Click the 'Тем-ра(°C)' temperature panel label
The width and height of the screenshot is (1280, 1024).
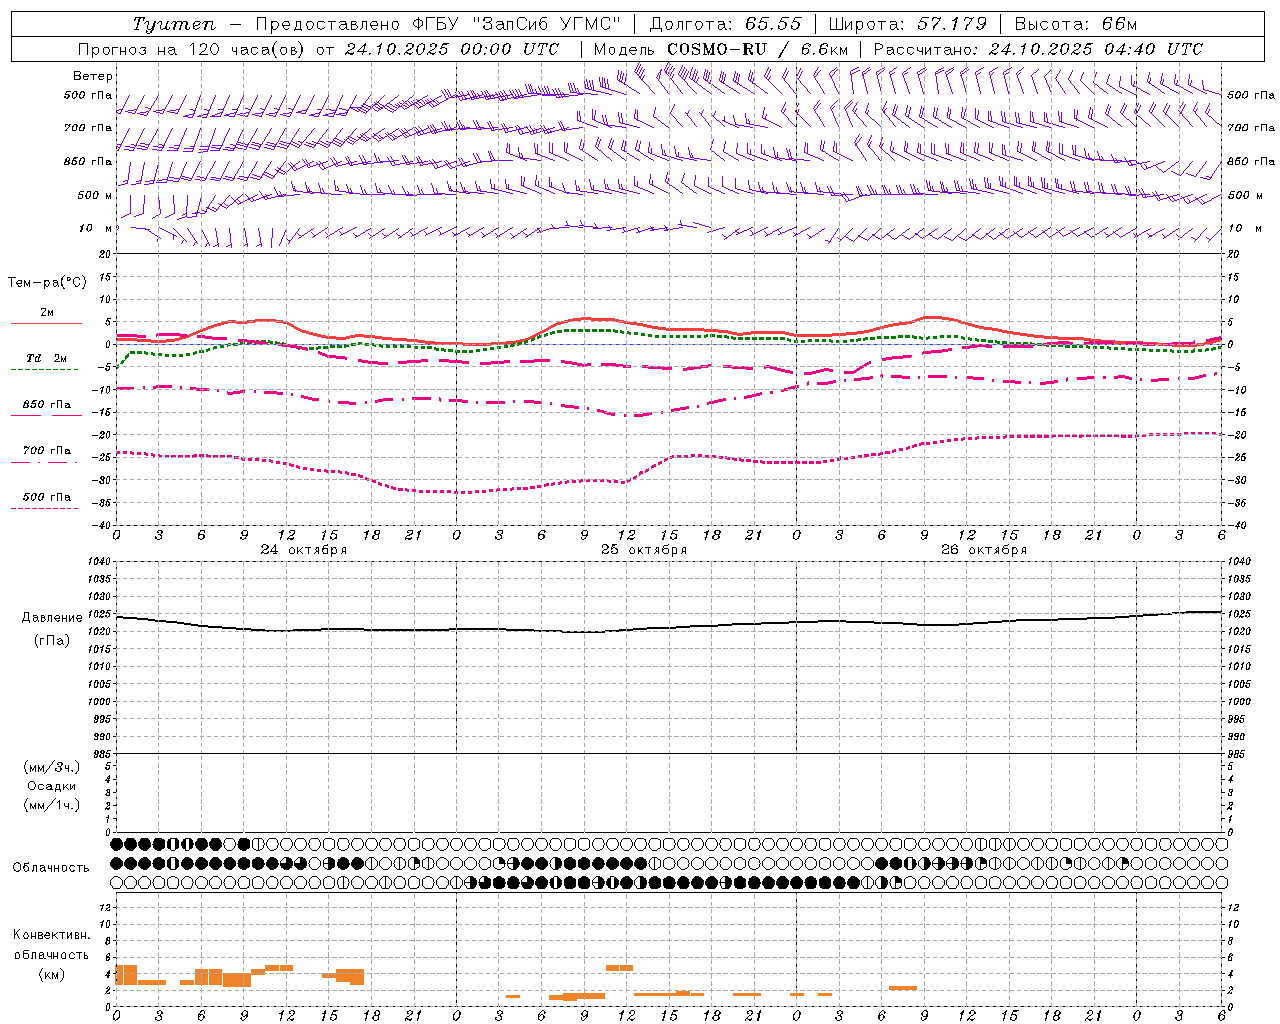click(x=48, y=283)
